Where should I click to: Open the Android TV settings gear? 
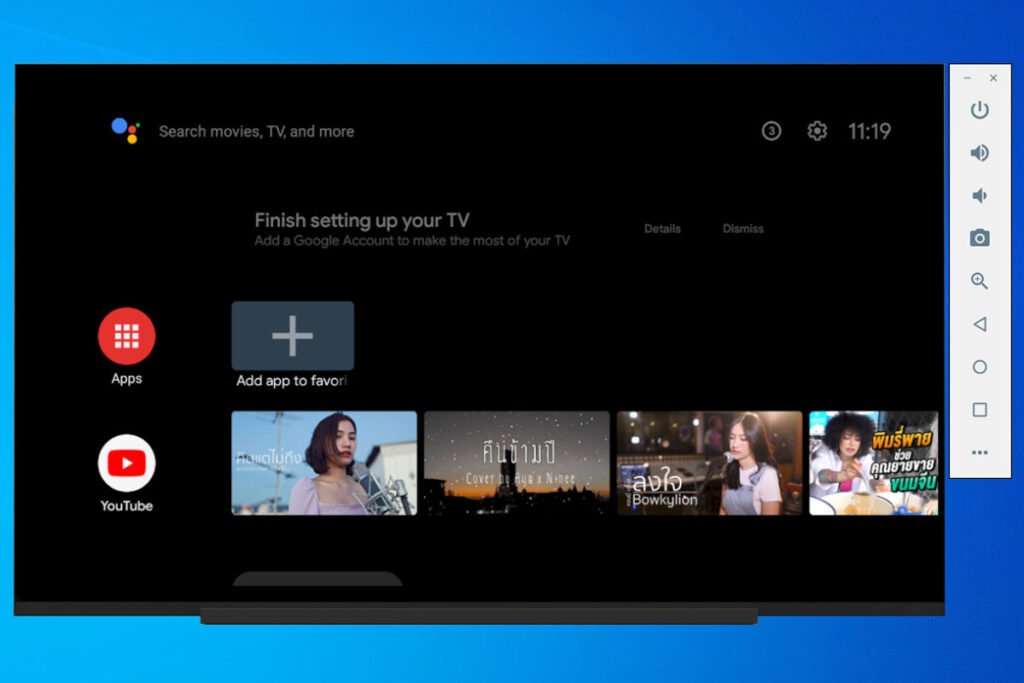[x=817, y=131]
